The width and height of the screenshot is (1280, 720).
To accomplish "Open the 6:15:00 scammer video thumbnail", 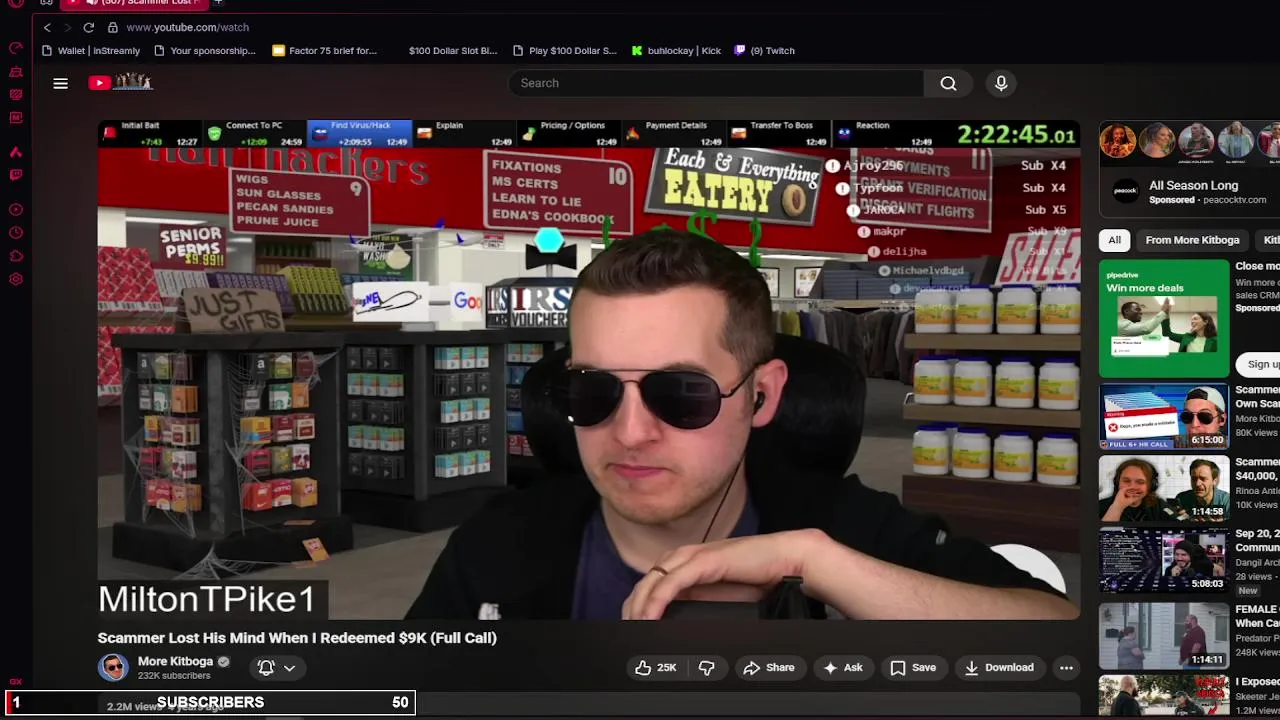I will [x=1164, y=416].
